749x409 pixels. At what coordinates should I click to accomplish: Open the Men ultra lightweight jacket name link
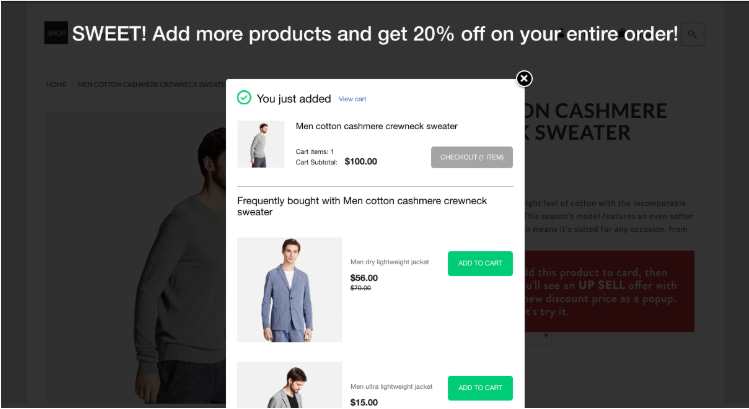click(x=391, y=387)
